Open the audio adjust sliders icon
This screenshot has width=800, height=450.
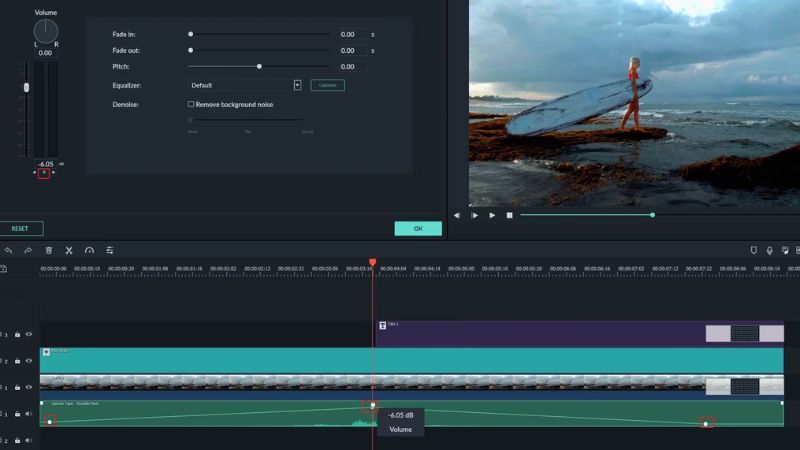(110, 250)
